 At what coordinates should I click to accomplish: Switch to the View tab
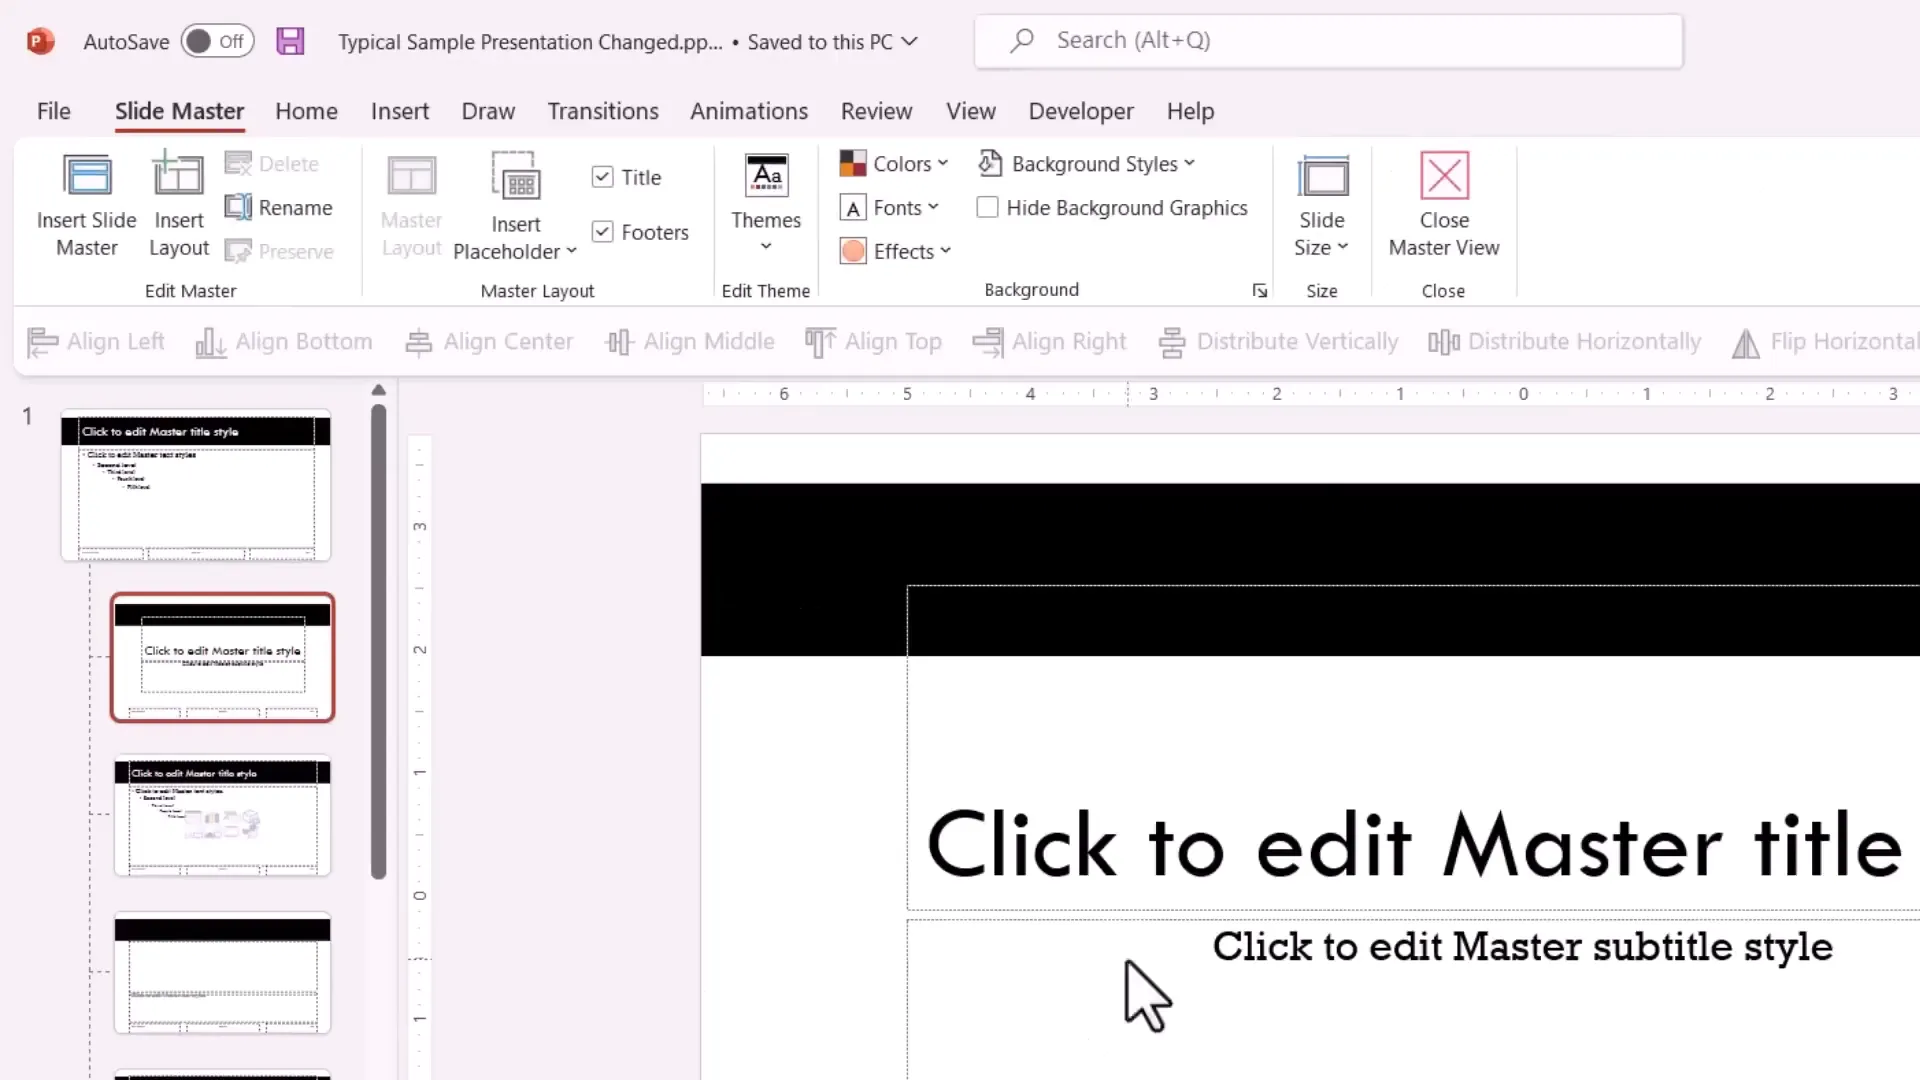[971, 111]
